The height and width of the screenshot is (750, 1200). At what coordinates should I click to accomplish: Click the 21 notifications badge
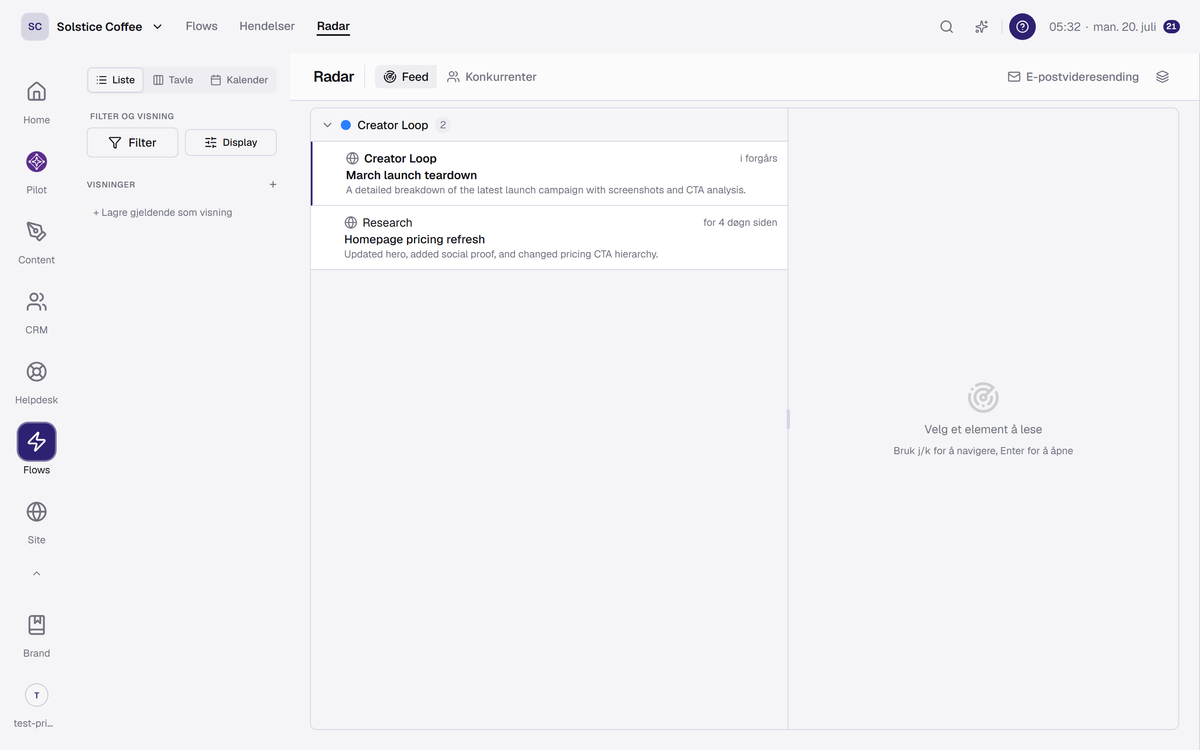tap(1171, 27)
